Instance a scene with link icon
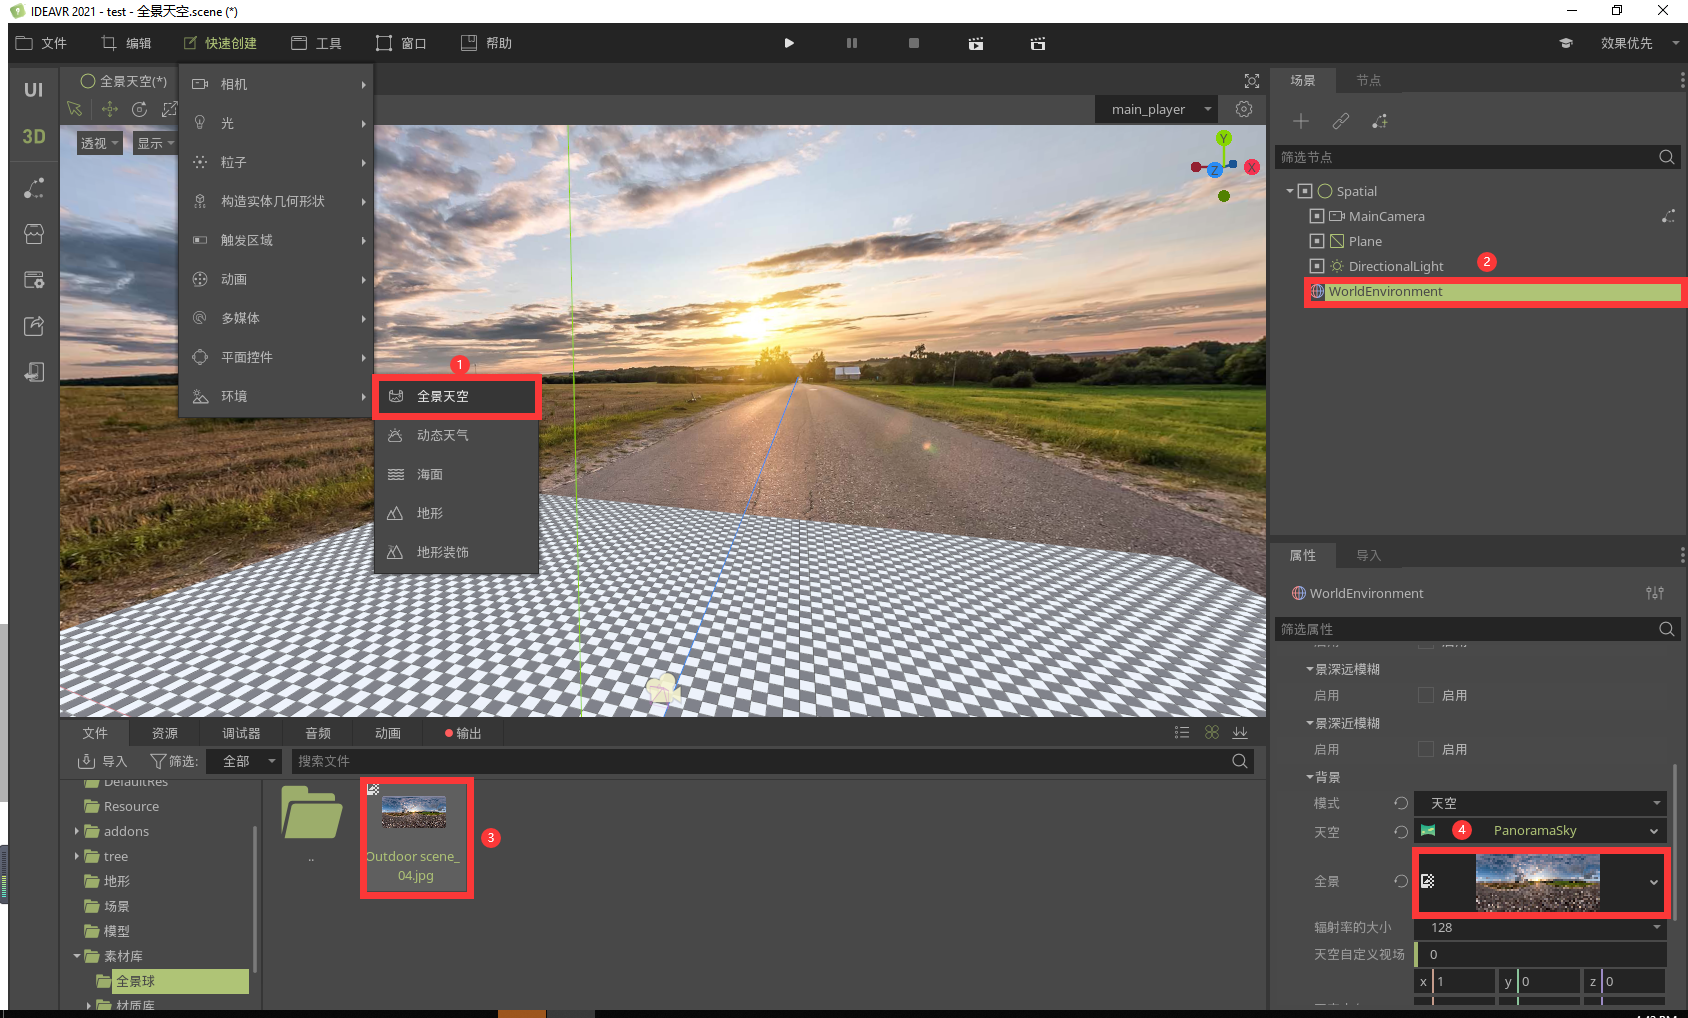 (1341, 121)
